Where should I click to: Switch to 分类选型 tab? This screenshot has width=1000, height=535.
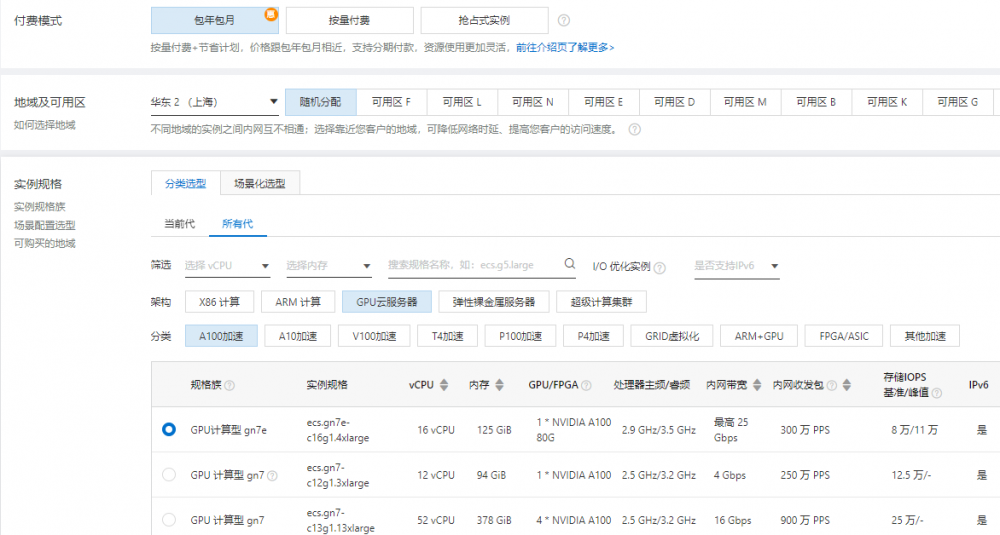(x=186, y=184)
